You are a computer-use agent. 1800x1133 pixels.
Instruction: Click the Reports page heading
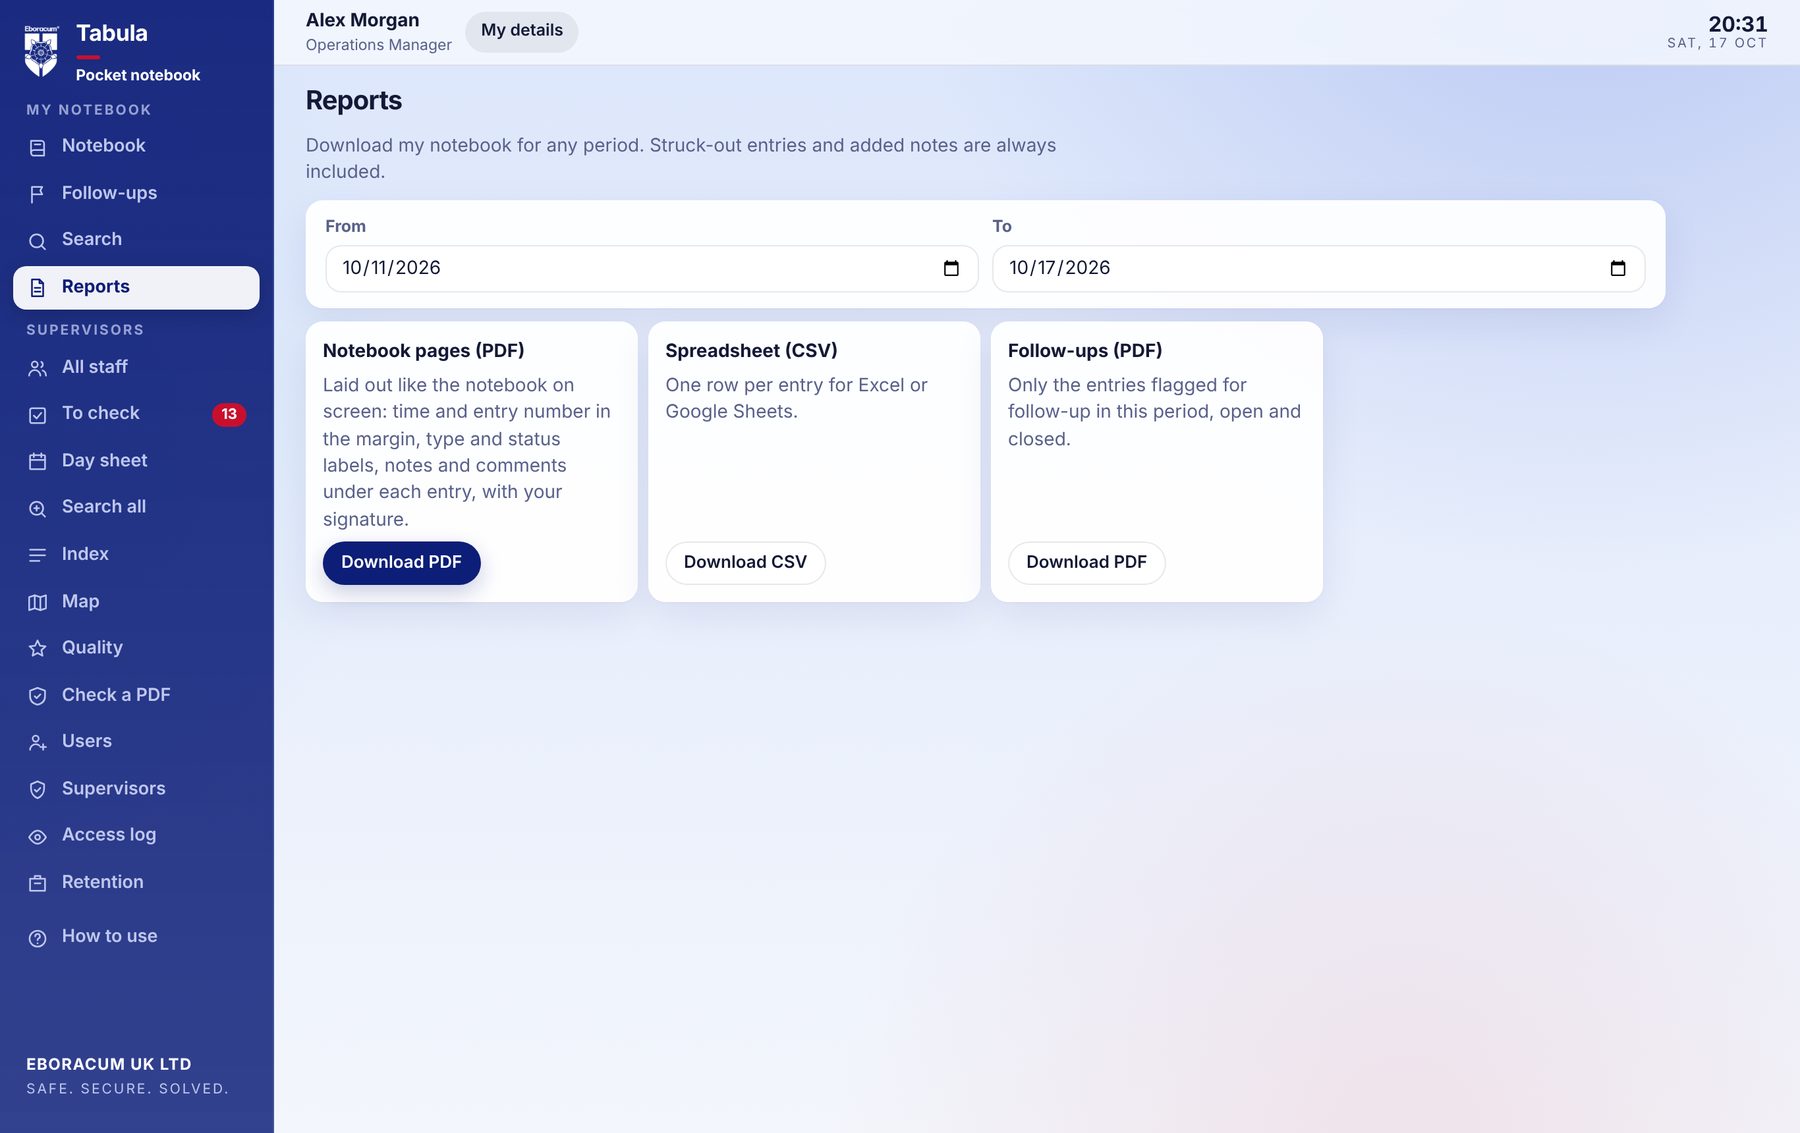click(354, 100)
